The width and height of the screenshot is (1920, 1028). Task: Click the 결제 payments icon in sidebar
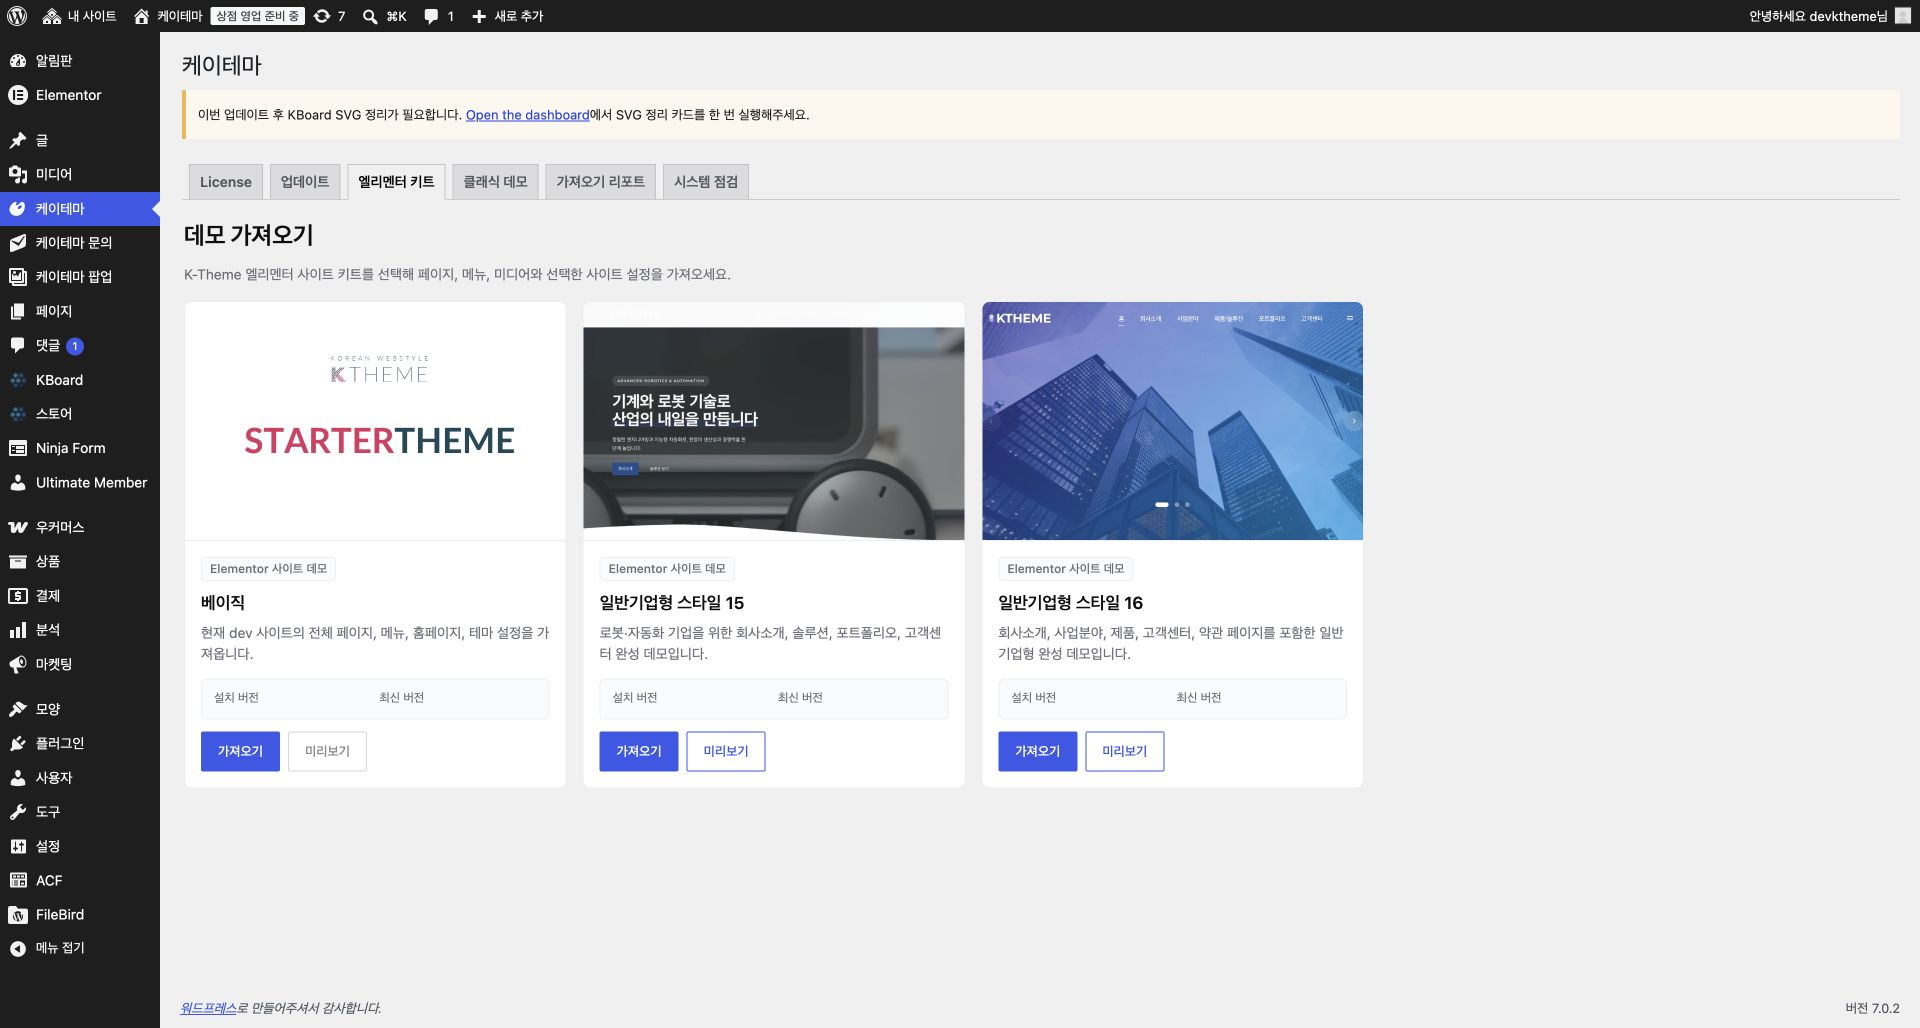point(18,595)
